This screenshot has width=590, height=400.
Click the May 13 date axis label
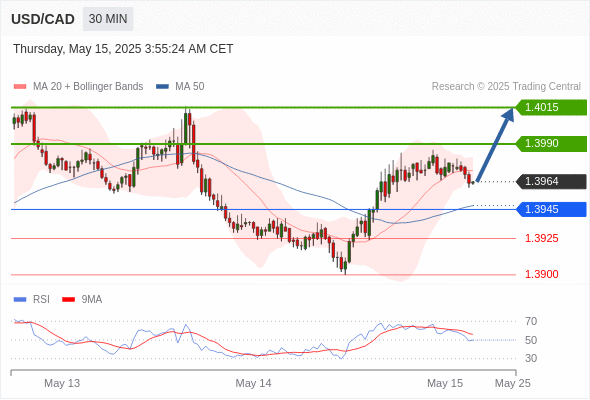(62, 383)
